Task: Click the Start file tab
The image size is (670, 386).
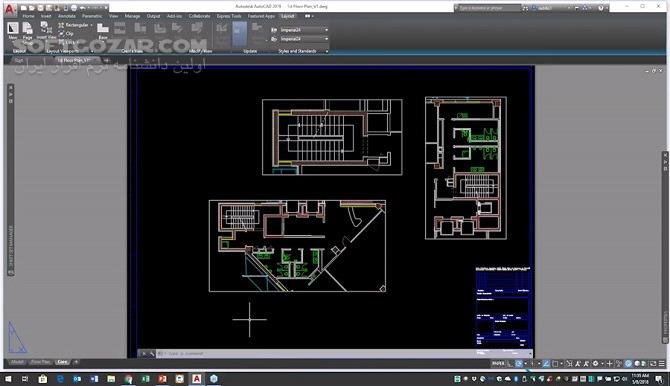Action: pos(19,61)
